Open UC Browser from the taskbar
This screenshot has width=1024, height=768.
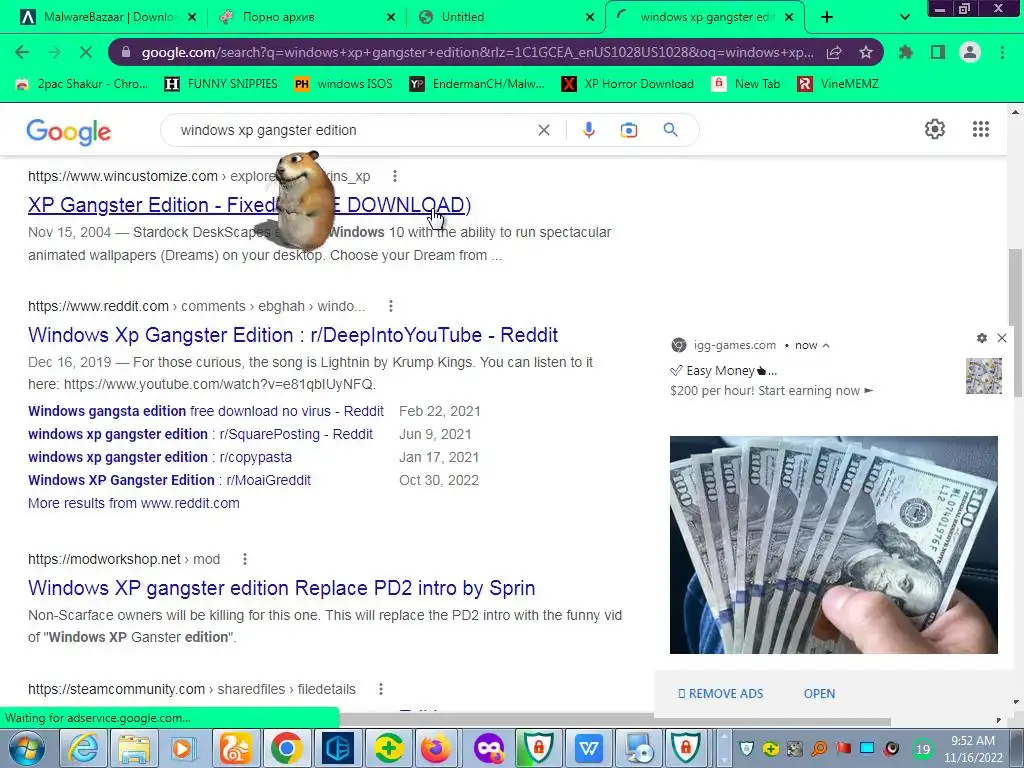[236, 748]
